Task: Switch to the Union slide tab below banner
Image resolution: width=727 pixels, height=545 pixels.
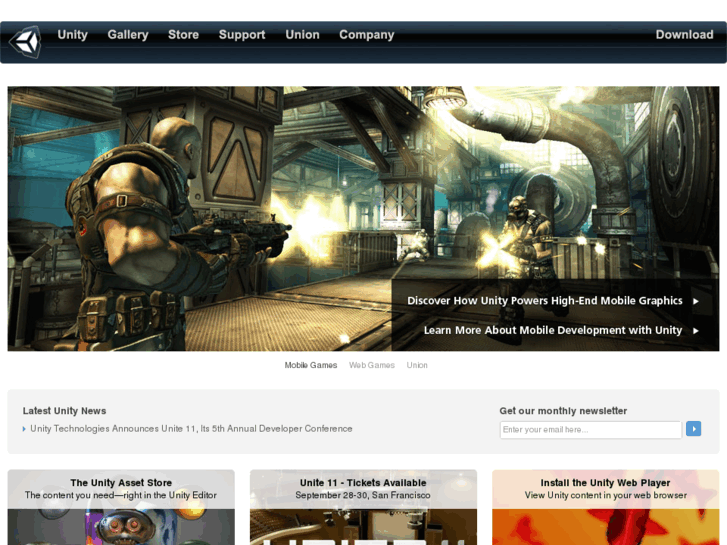Action: coord(417,365)
